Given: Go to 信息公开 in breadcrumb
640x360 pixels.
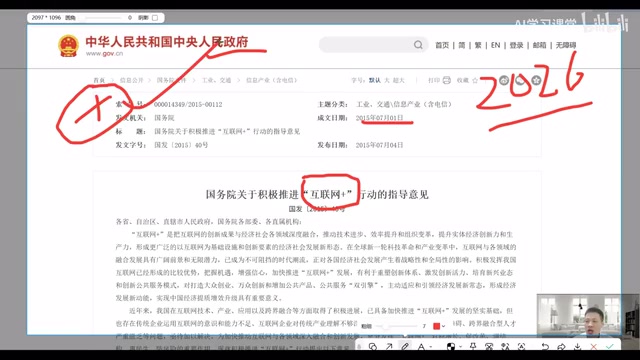Looking at the screenshot, I should 131,80.
